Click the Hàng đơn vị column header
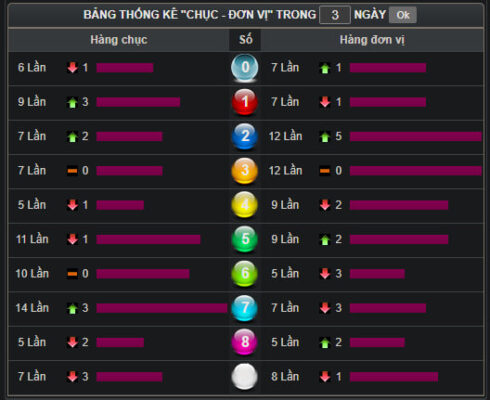The width and height of the screenshot is (490, 400). [x=372, y=40]
